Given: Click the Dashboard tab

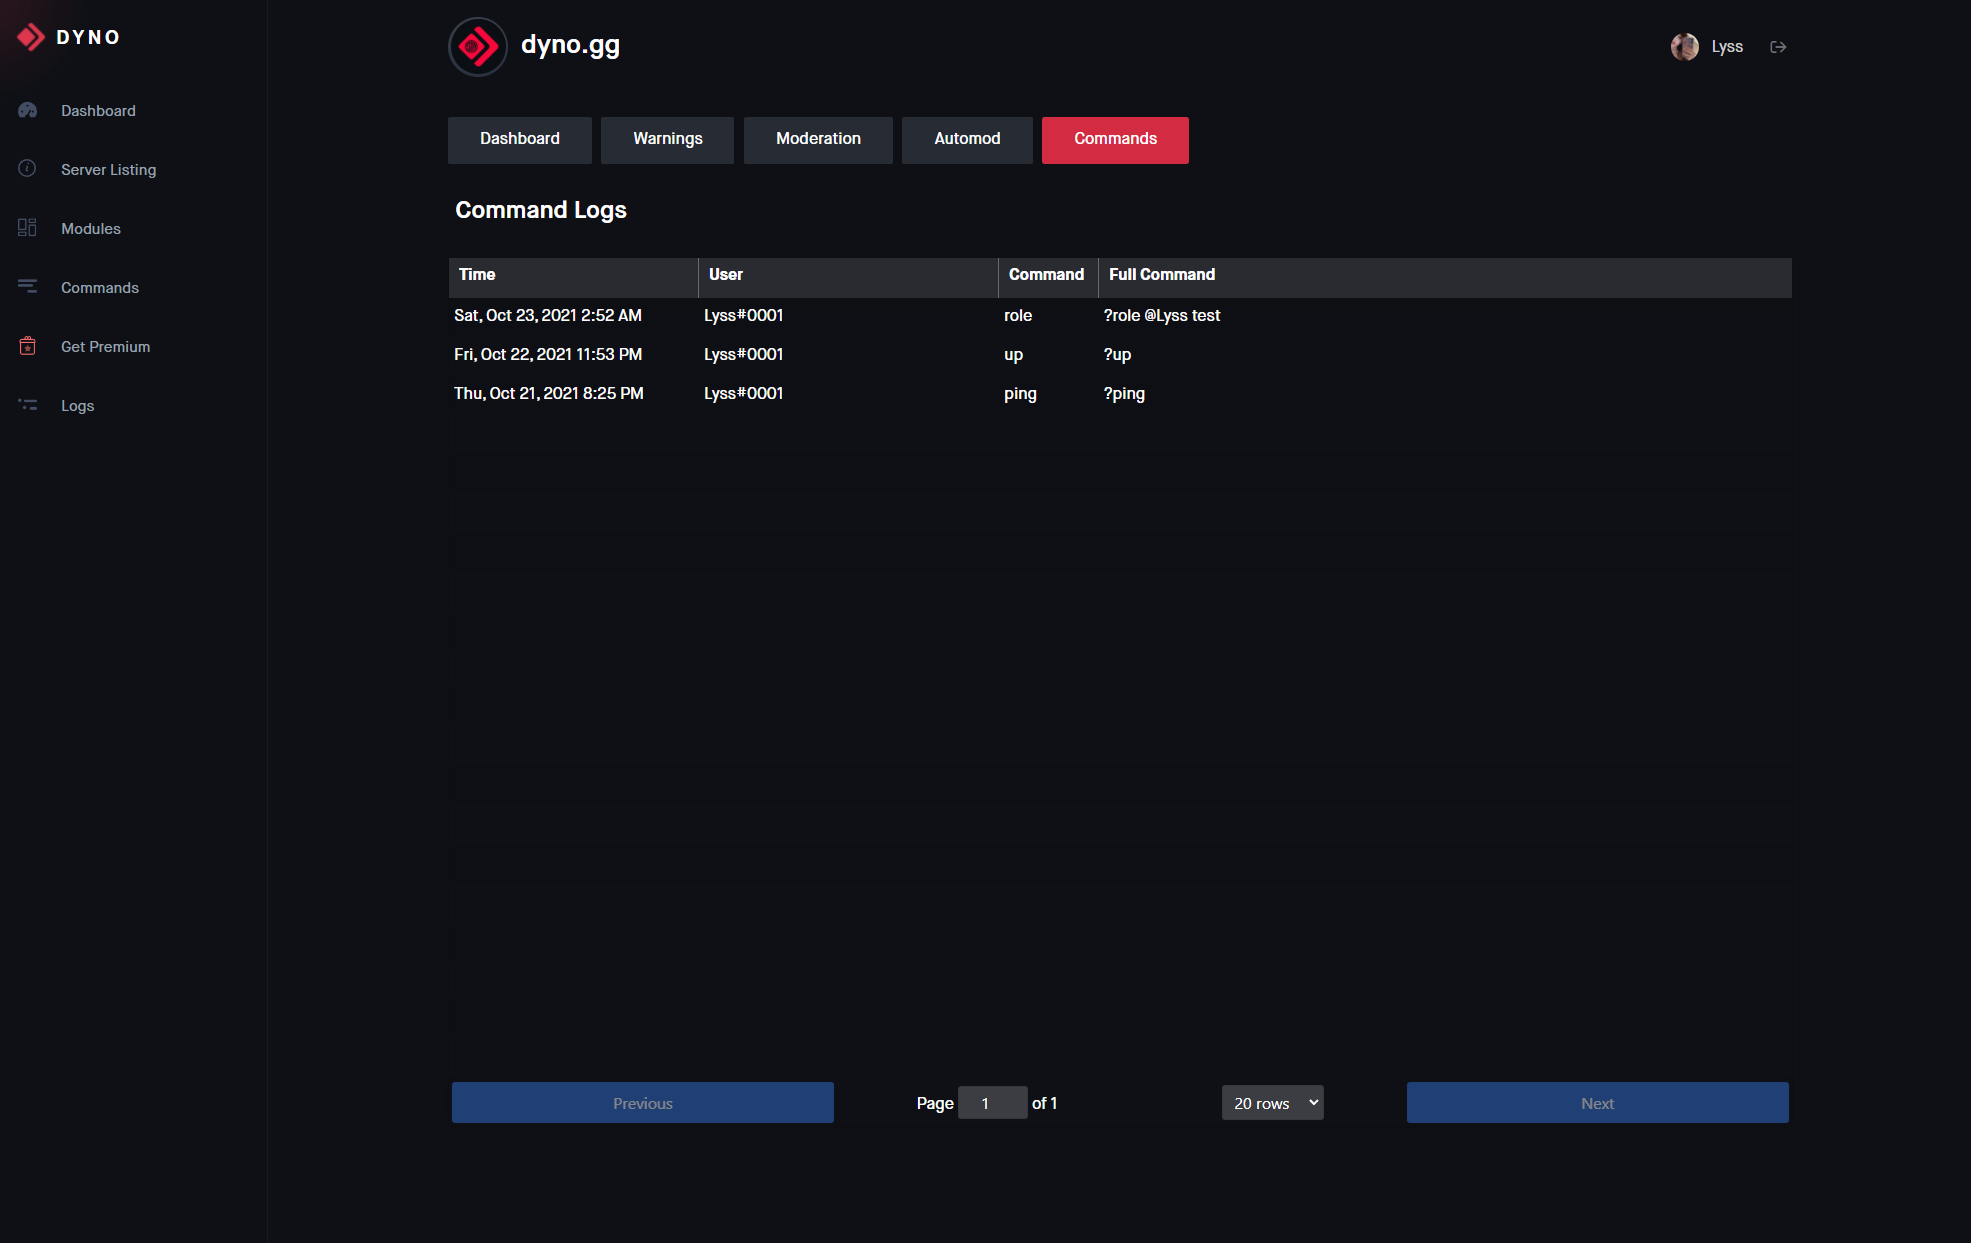Looking at the screenshot, I should click(520, 137).
